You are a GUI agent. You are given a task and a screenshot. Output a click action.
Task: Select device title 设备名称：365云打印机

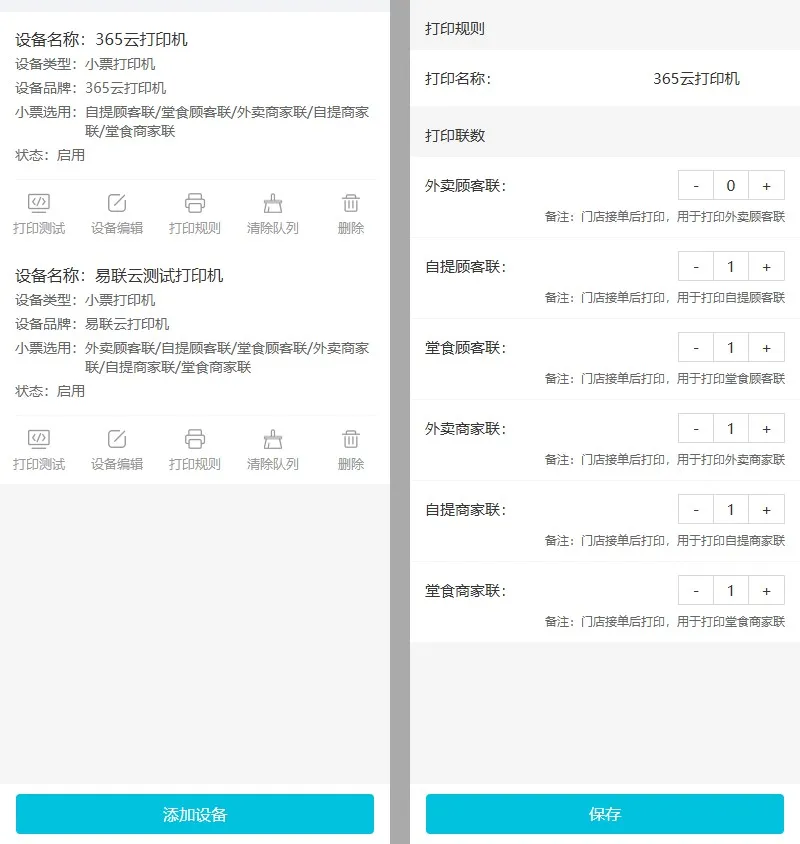[101, 39]
